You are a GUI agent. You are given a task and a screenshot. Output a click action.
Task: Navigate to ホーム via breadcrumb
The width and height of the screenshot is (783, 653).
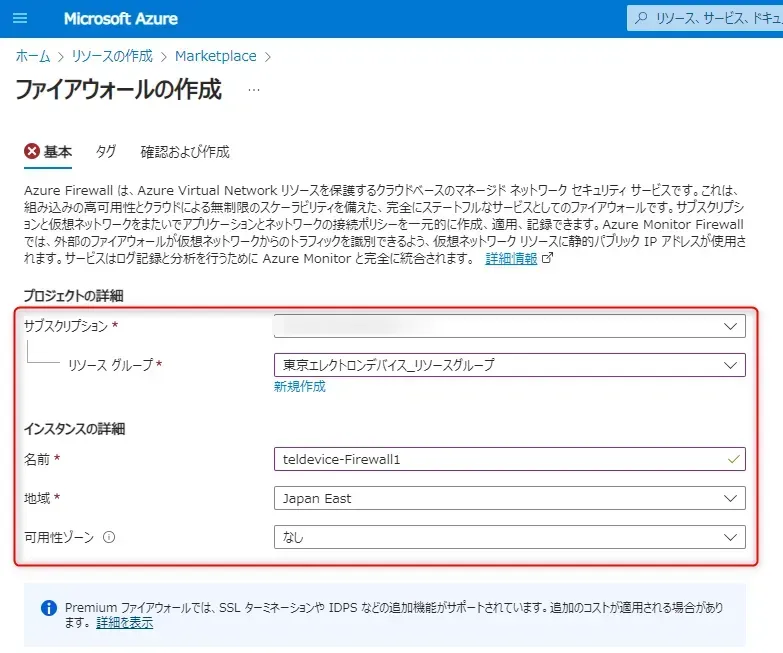(32, 56)
